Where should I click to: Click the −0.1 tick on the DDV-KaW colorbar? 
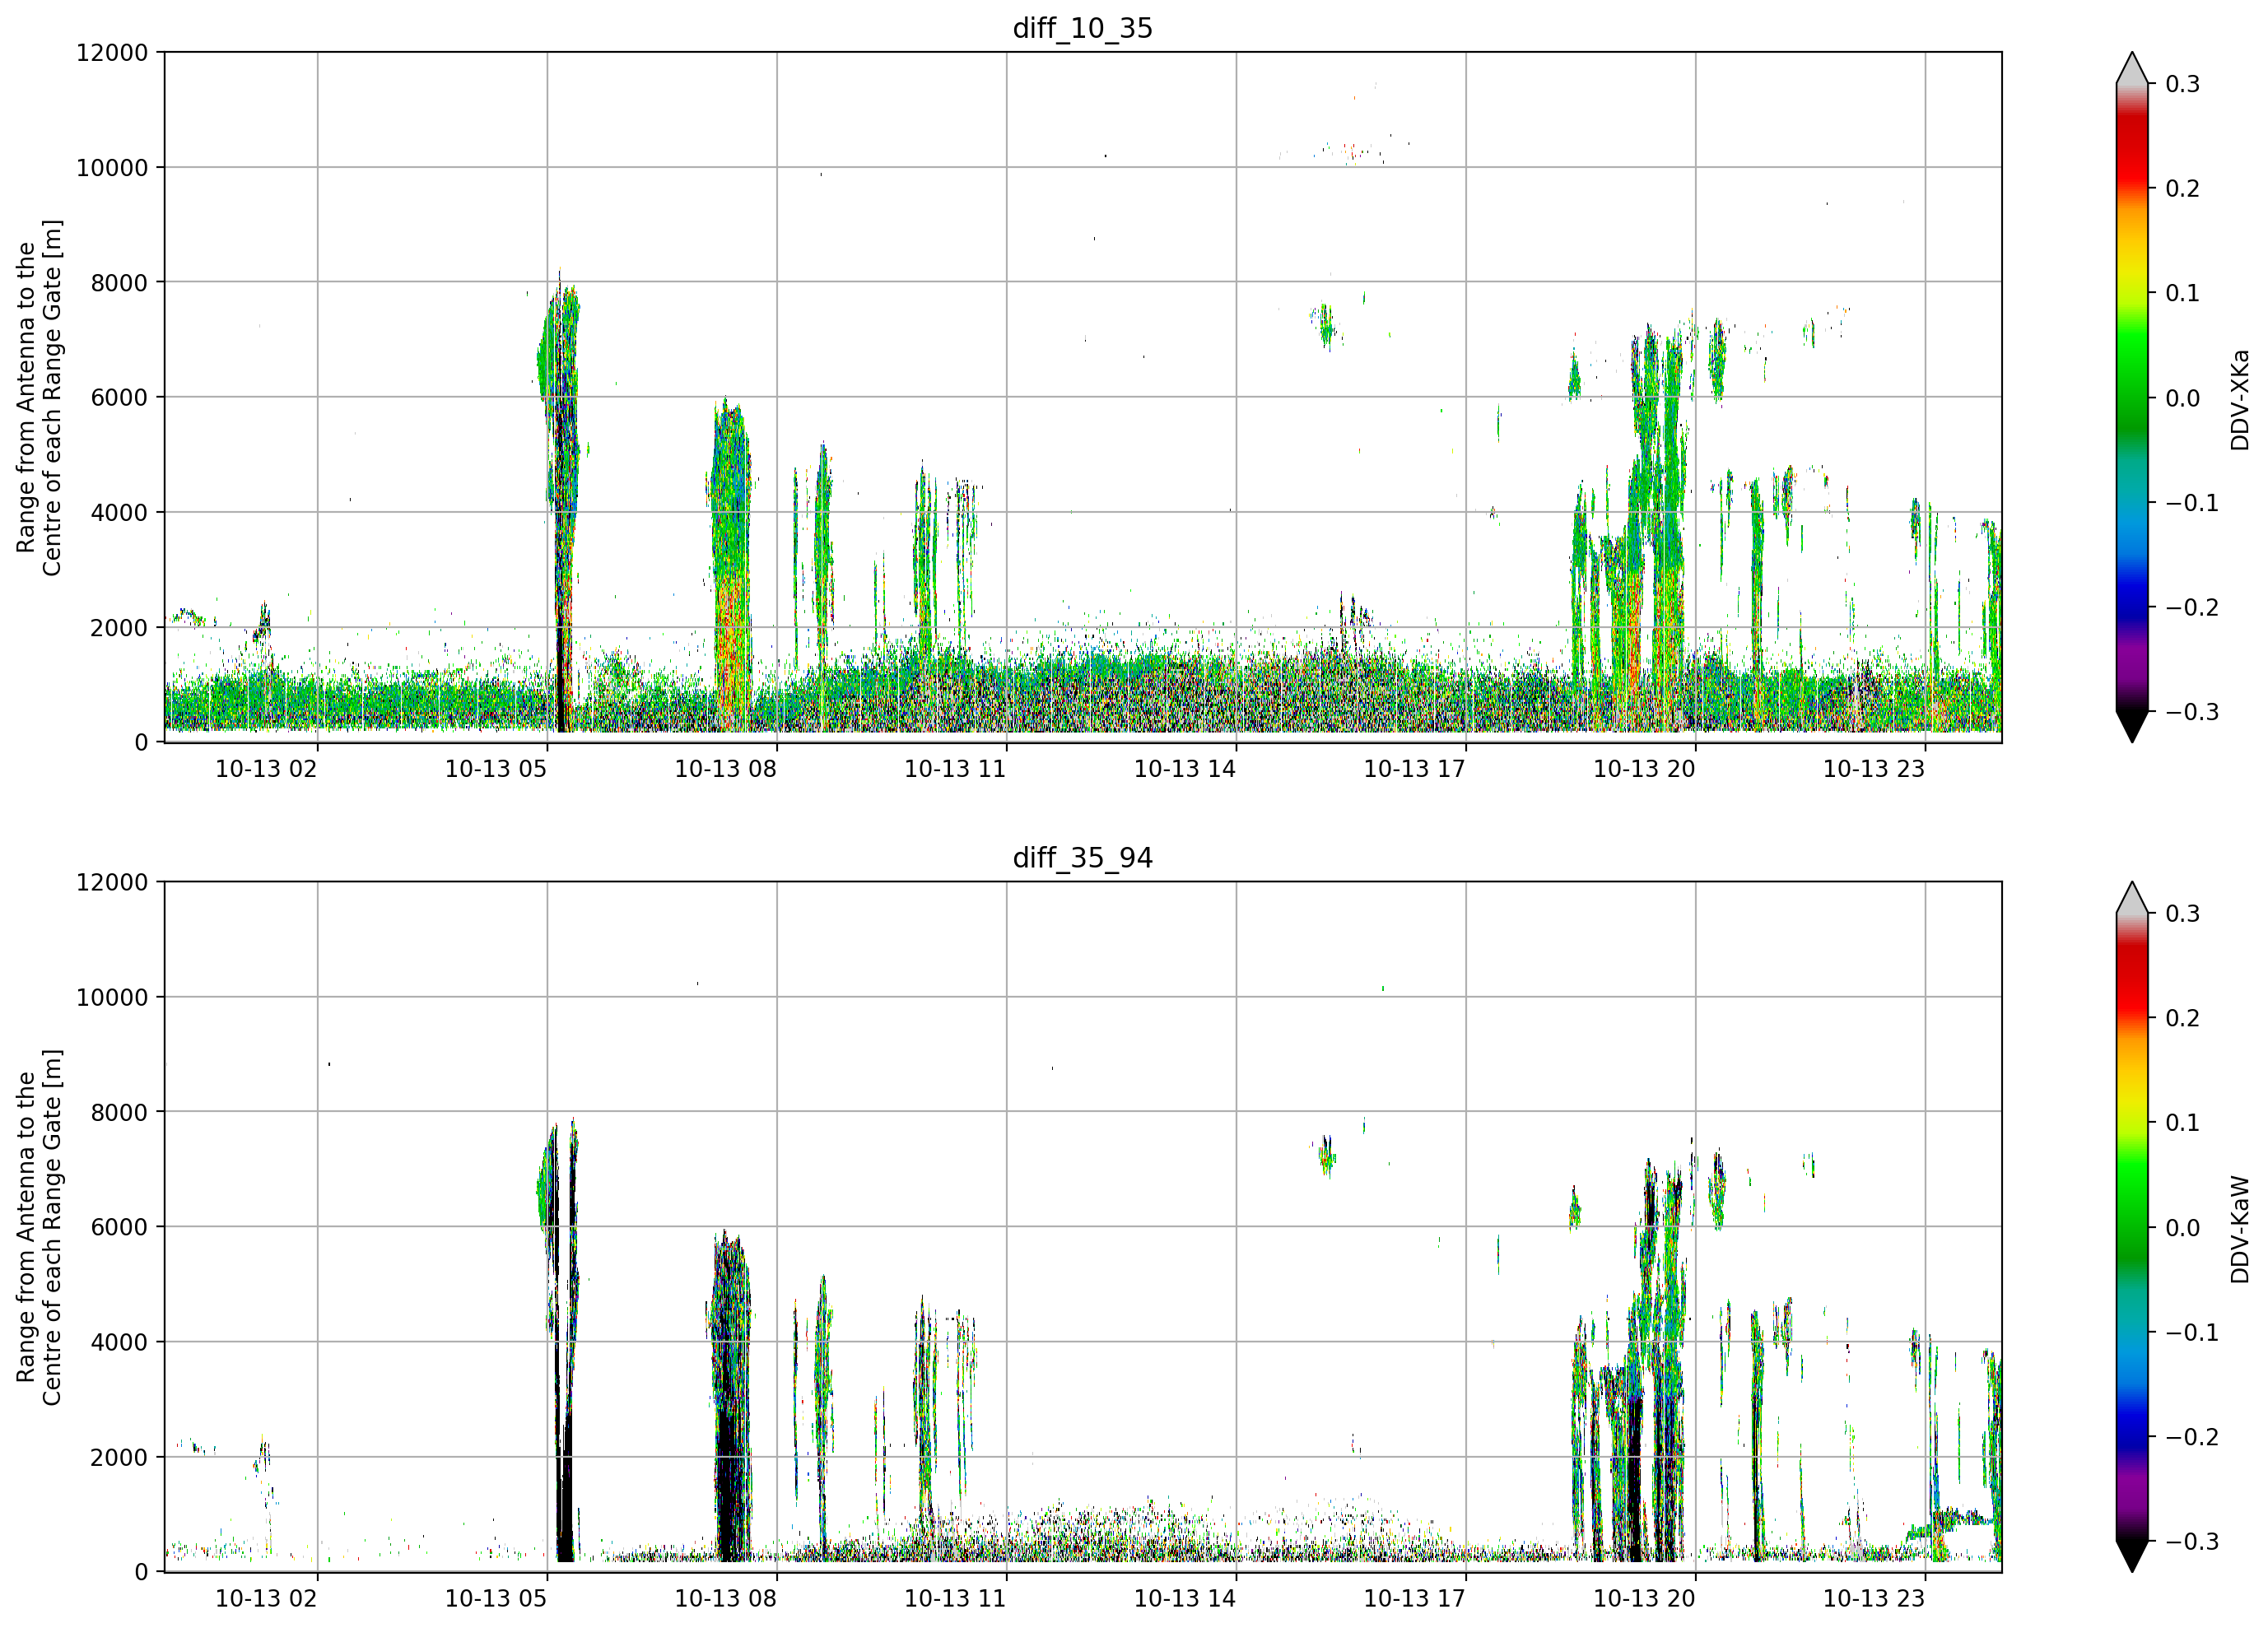[x=2192, y=1333]
